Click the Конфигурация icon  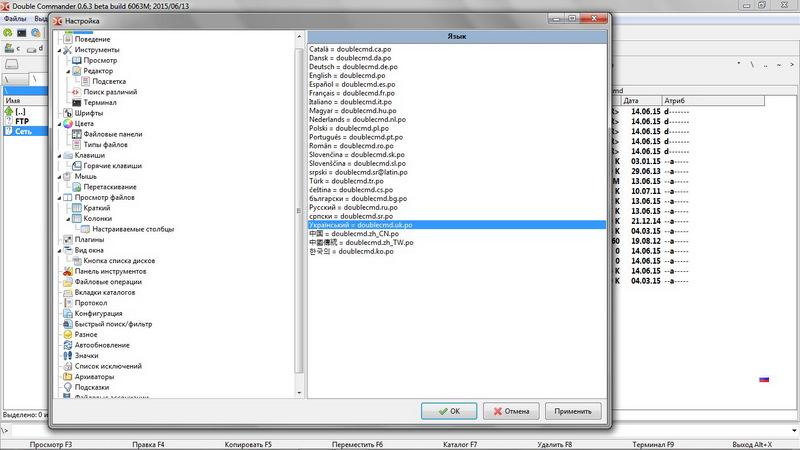[x=68, y=313]
